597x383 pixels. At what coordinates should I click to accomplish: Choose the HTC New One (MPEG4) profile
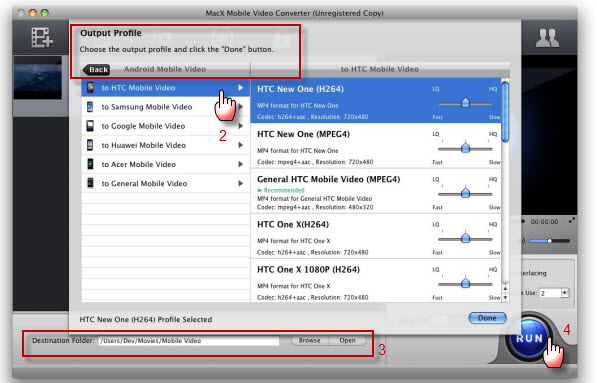tap(376, 146)
